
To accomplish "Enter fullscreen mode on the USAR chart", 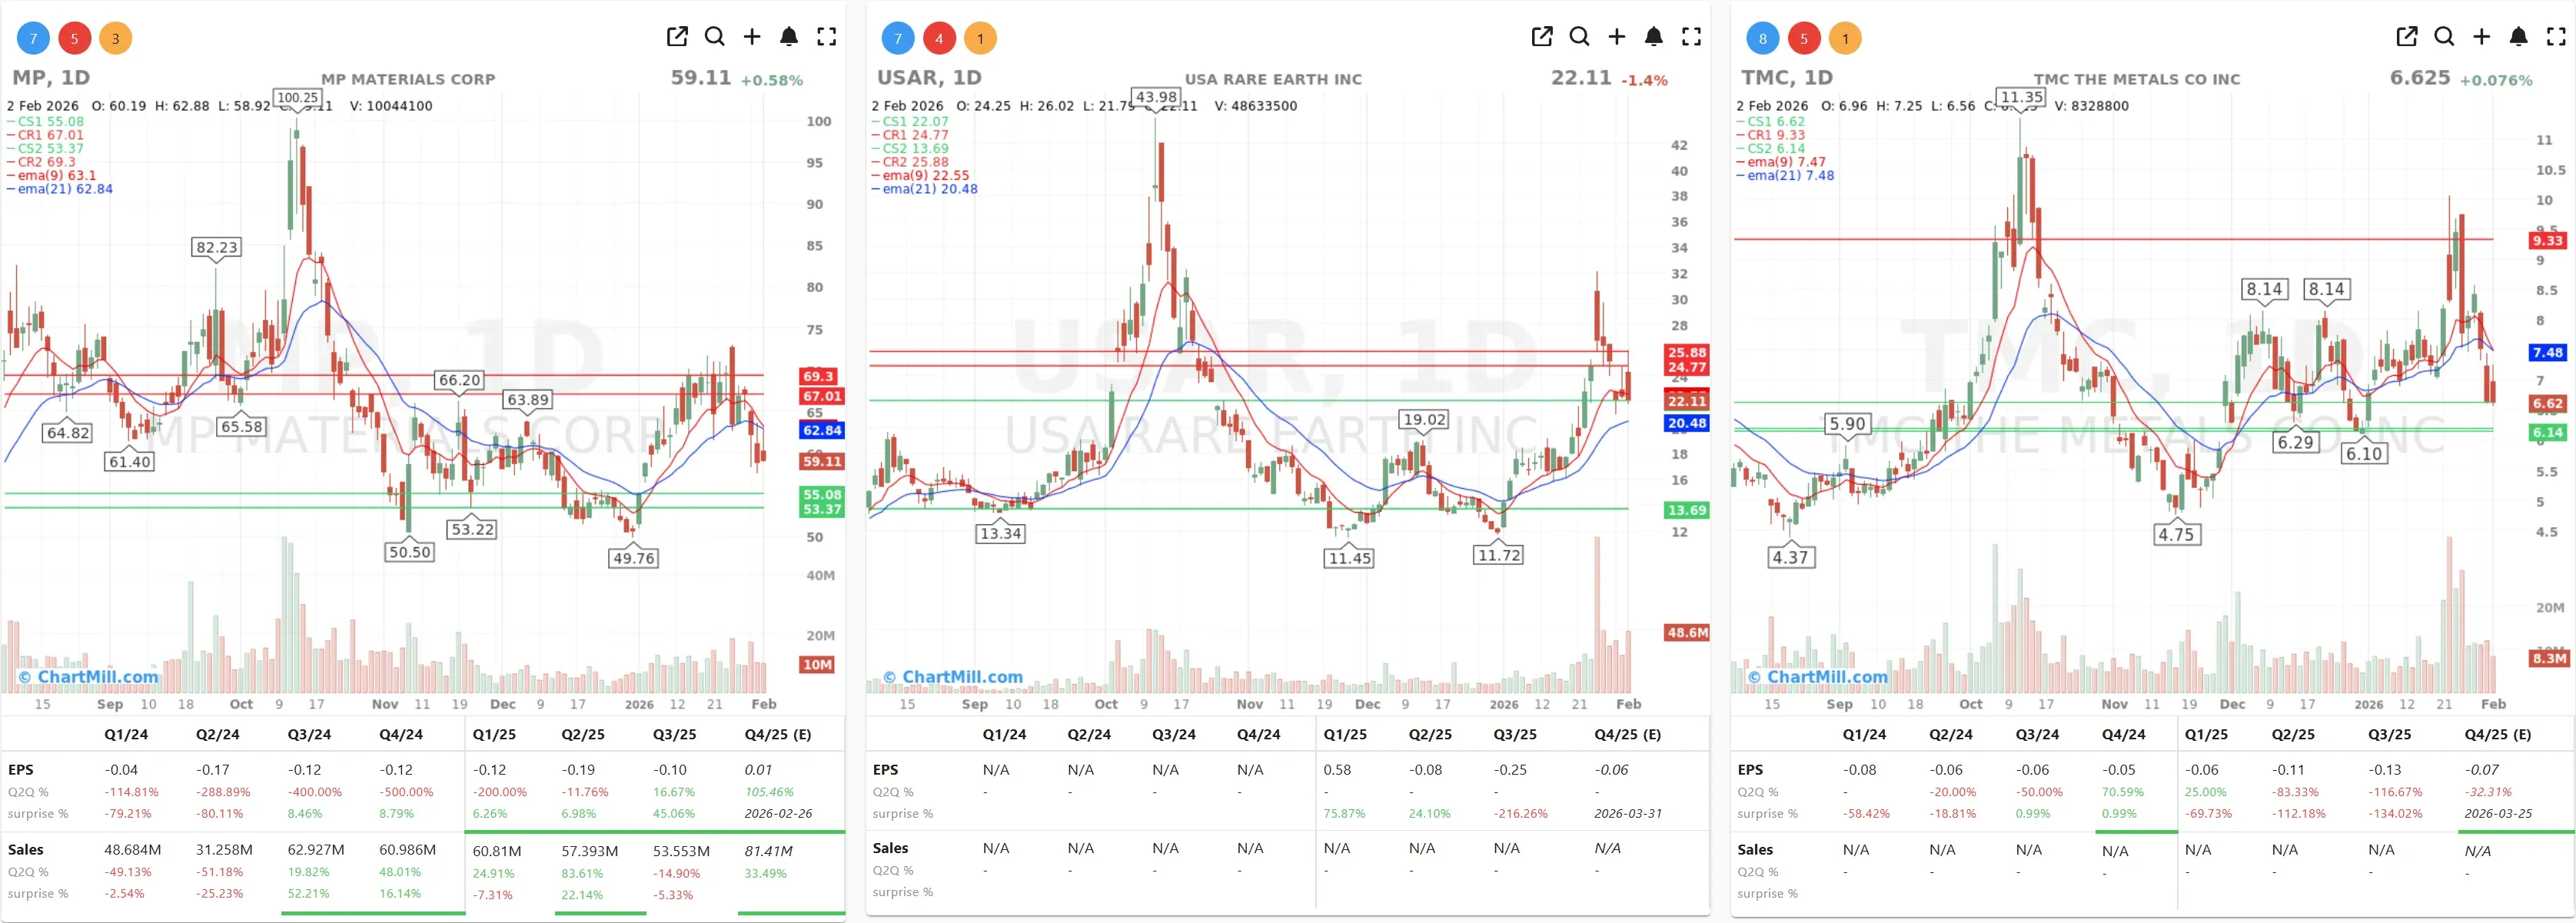I will [1692, 37].
